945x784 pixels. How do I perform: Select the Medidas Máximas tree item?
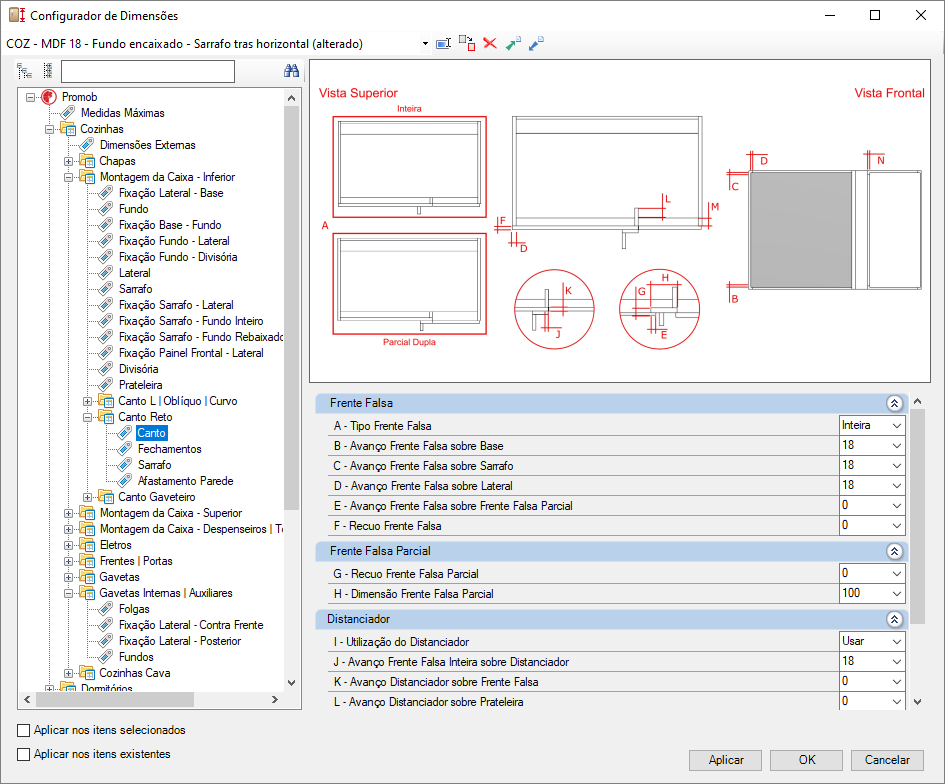(122, 113)
